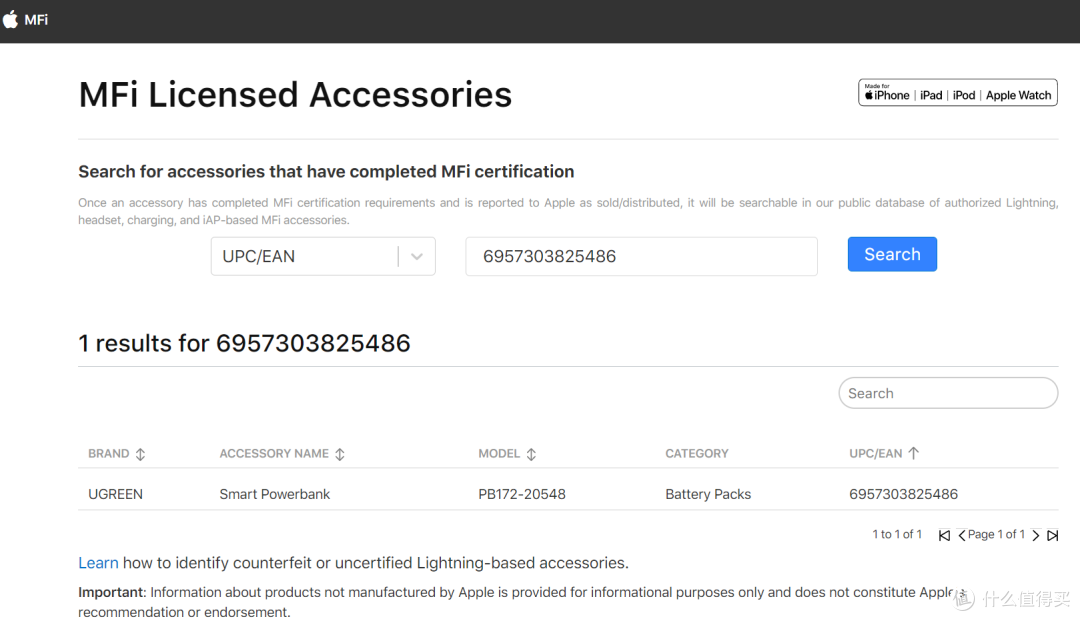The height and width of the screenshot is (621, 1080).
Task: Click the MFi header menu label
Action: click(36, 20)
